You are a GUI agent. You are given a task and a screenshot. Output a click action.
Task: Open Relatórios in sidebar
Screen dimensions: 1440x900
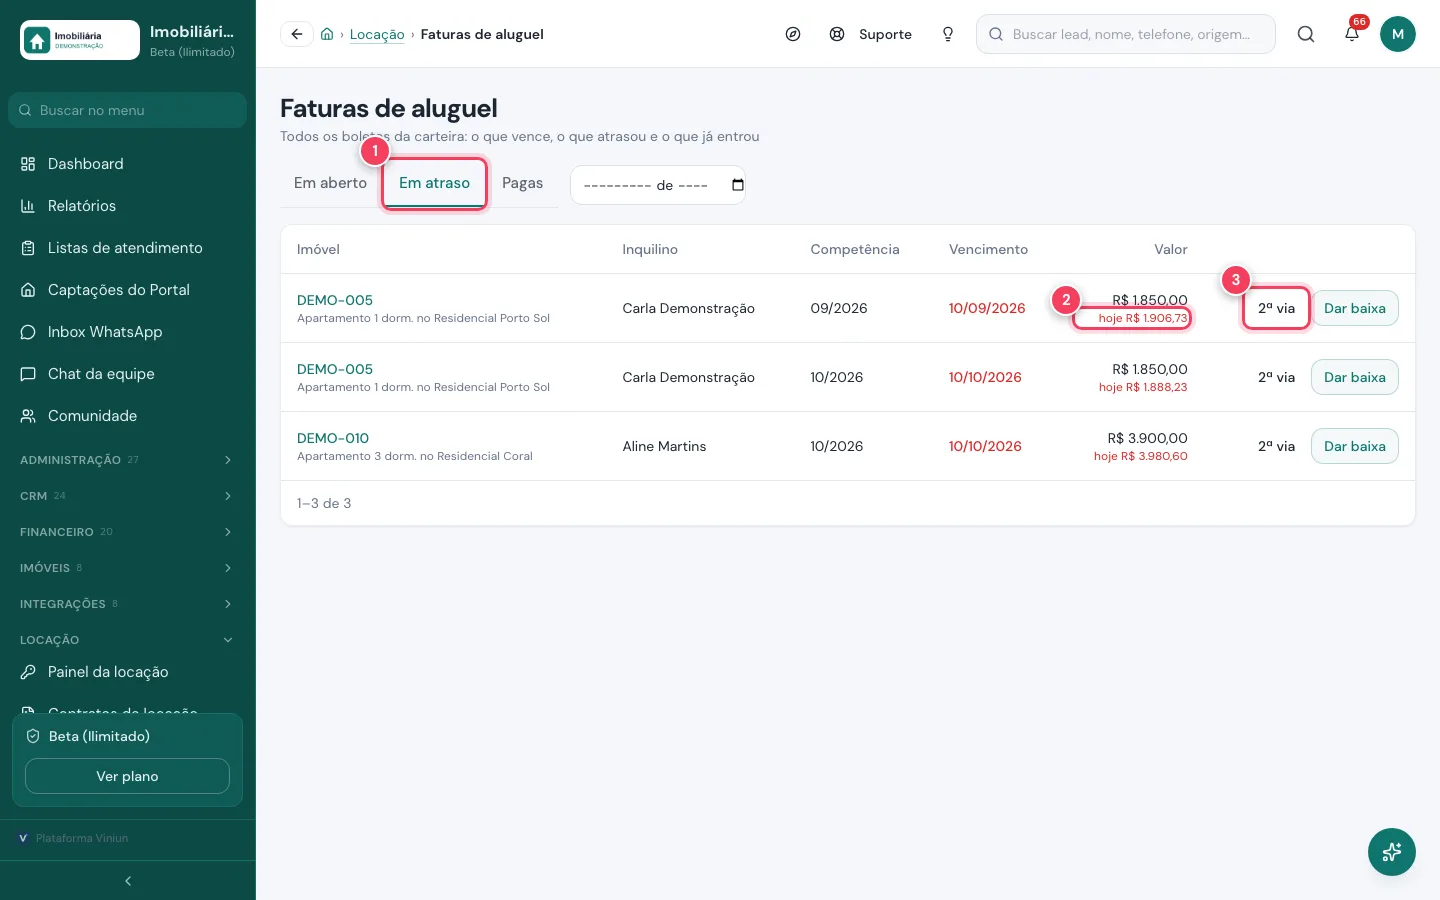coord(128,206)
